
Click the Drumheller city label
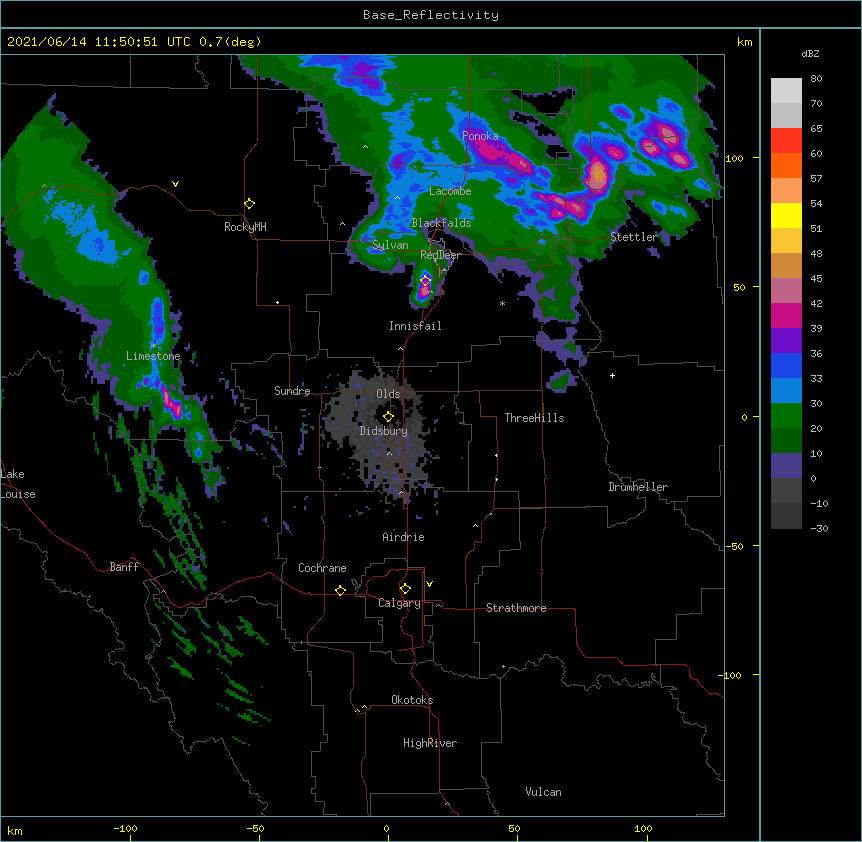point(638,487)
